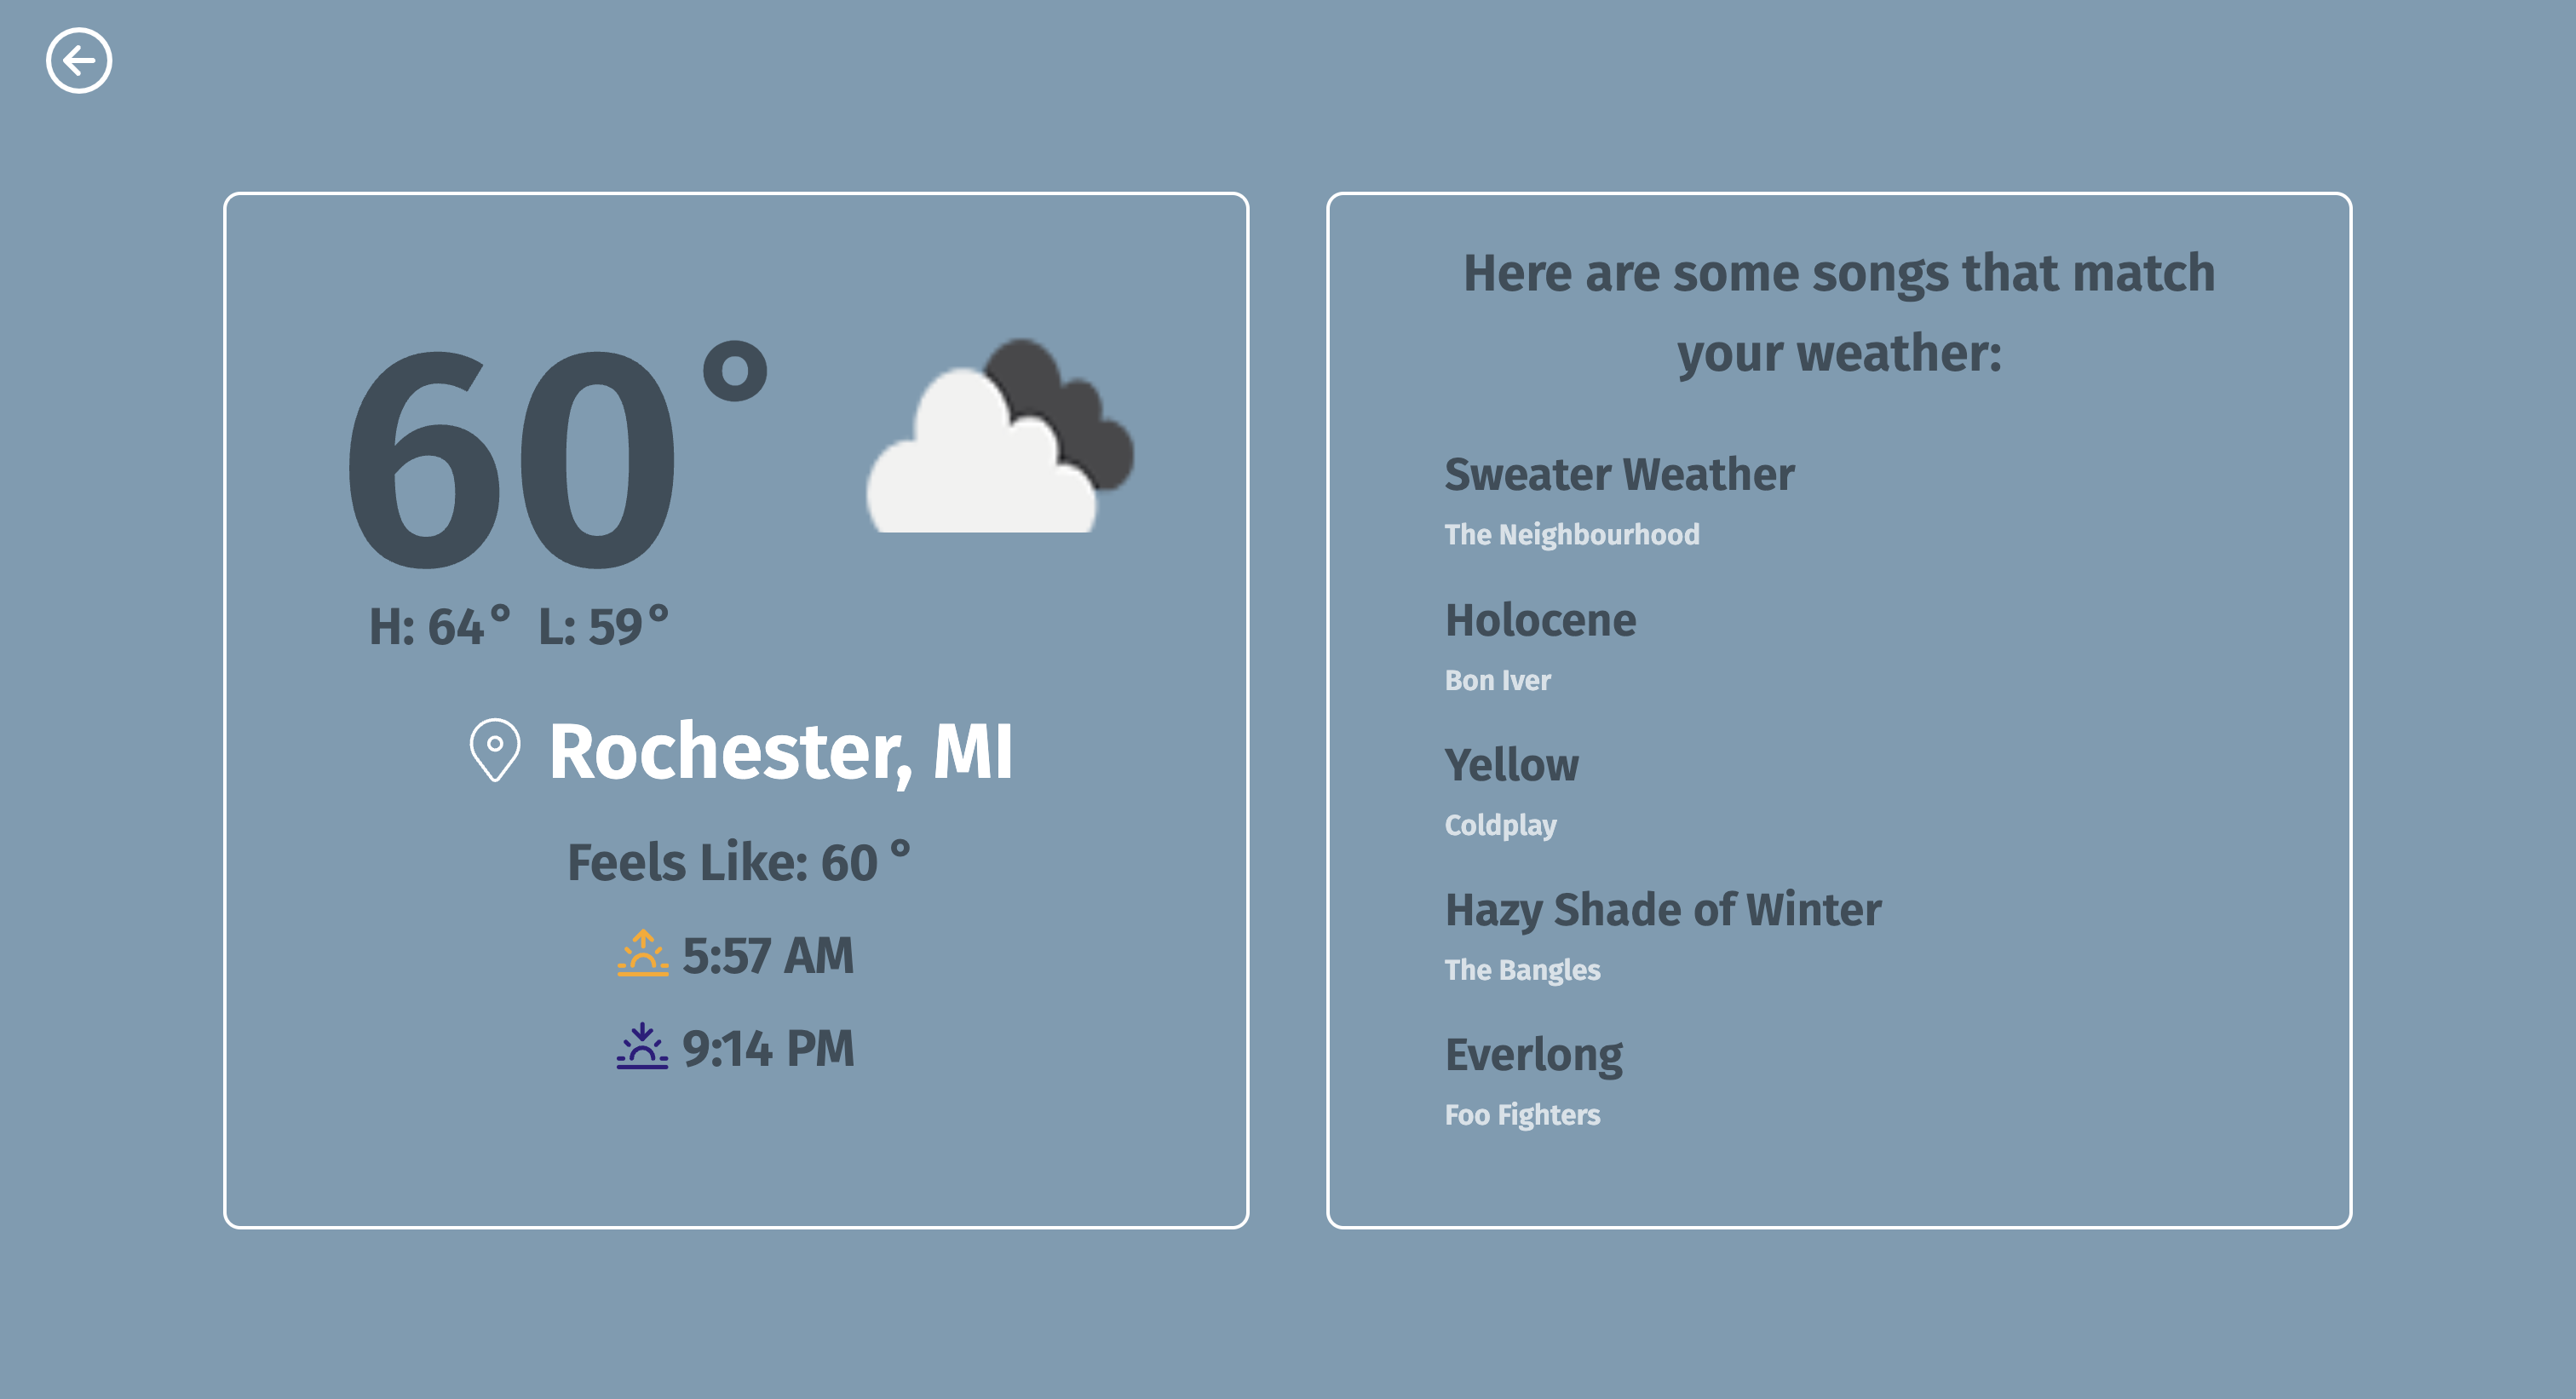Click the purple sunset icon
The height and width of the screenshot is (1399, 2576).
[642, 1046]
